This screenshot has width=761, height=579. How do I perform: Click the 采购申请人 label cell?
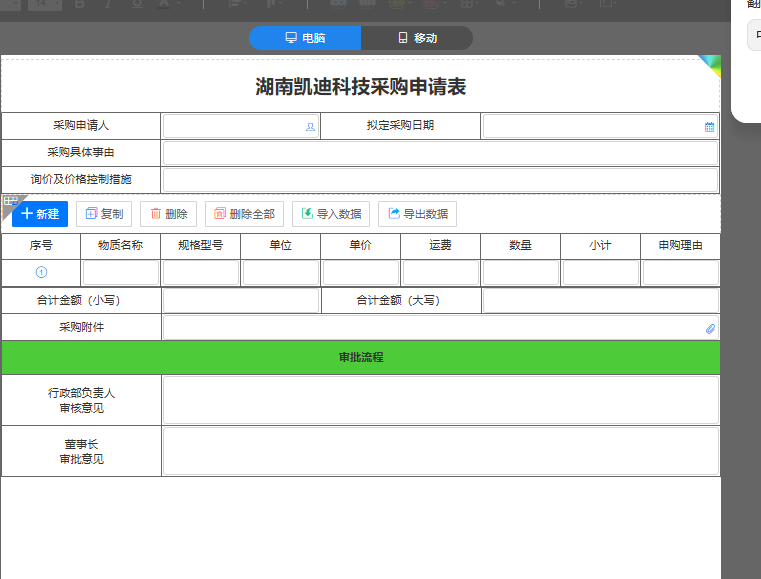pos(81,126)
